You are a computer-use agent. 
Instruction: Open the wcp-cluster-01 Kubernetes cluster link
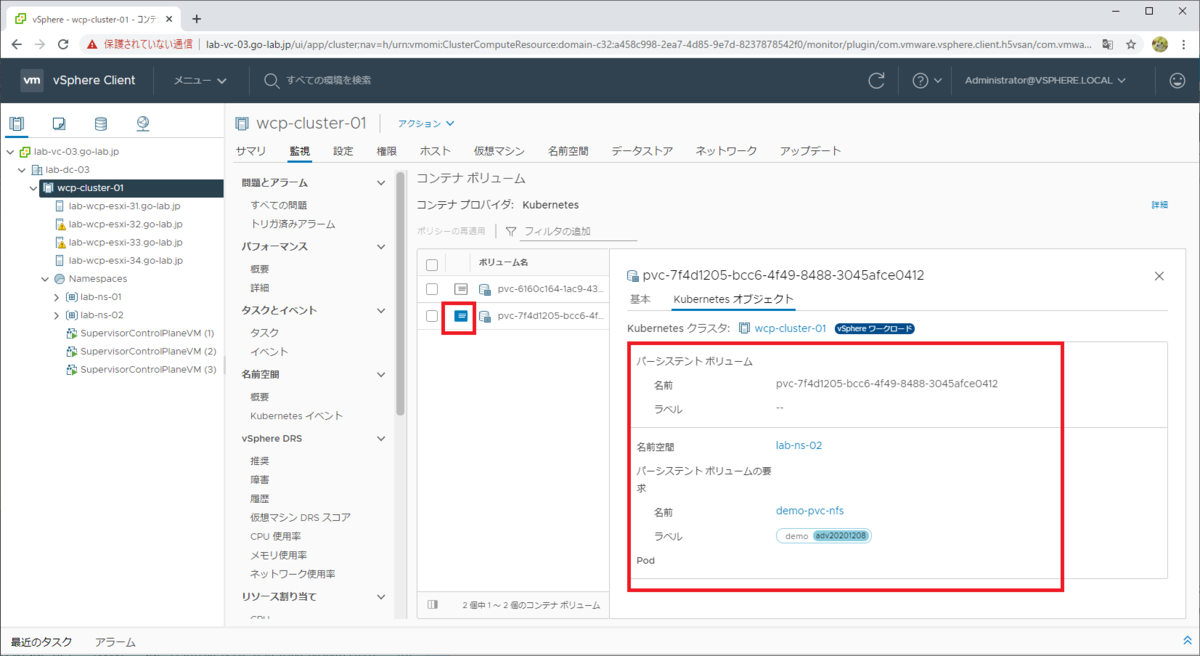(790, 328)
